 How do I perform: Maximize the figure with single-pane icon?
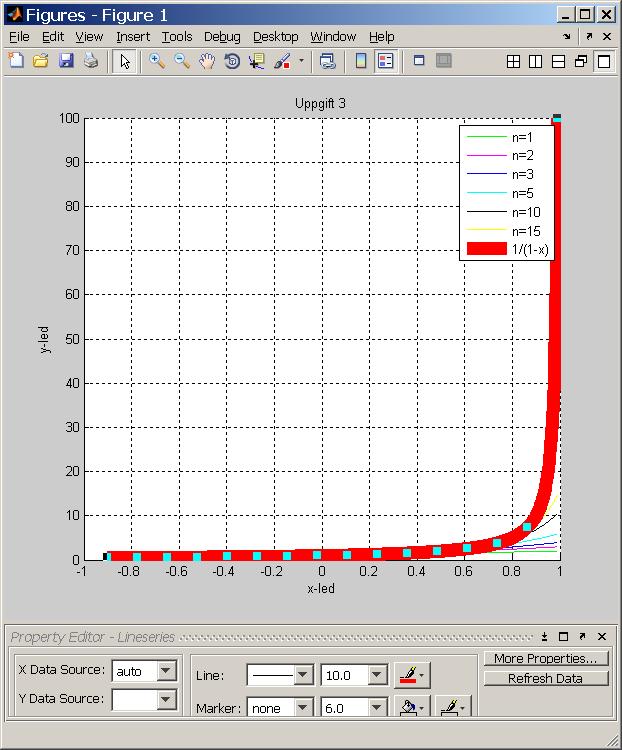(x=604, y=61)
